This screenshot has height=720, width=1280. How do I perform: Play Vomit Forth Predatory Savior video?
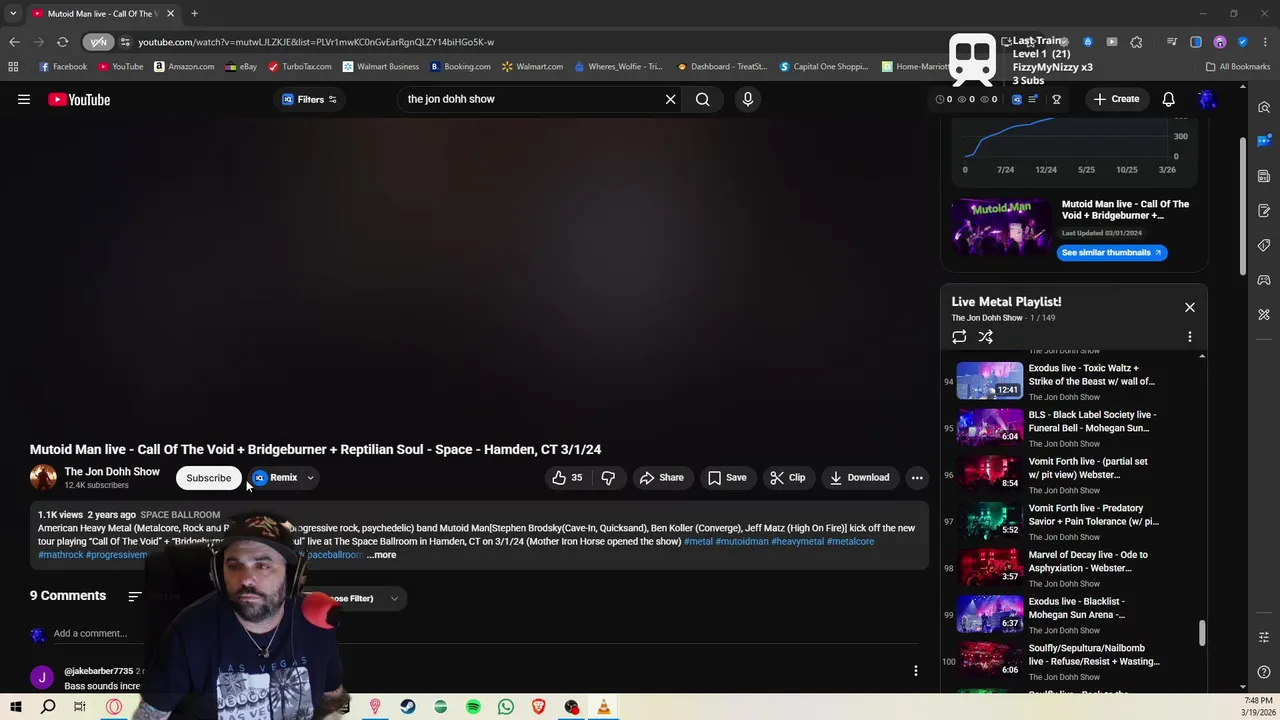[x=1068, y=521]
